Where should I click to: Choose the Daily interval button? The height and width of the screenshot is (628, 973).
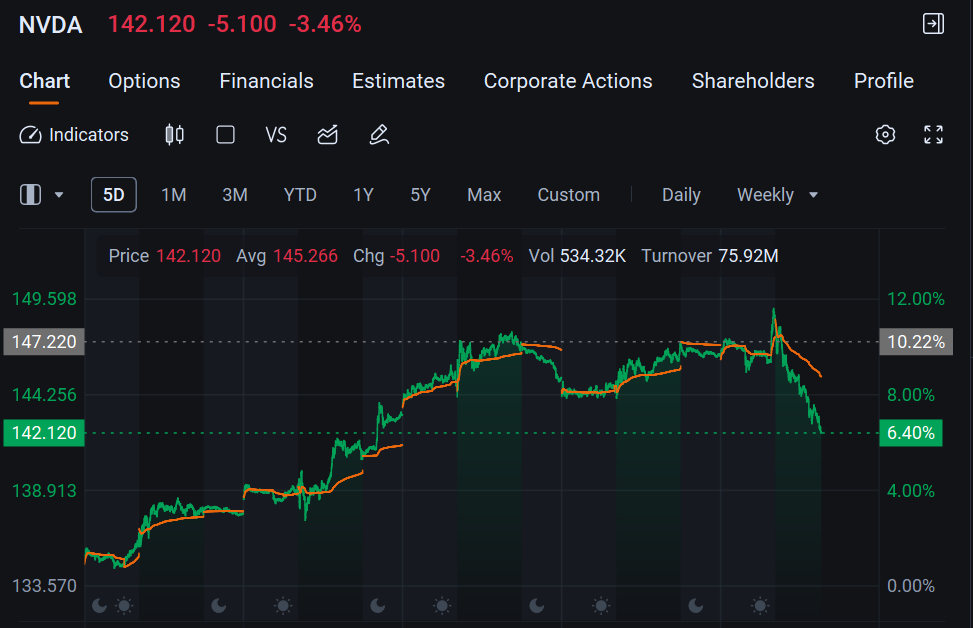point(681,195)
